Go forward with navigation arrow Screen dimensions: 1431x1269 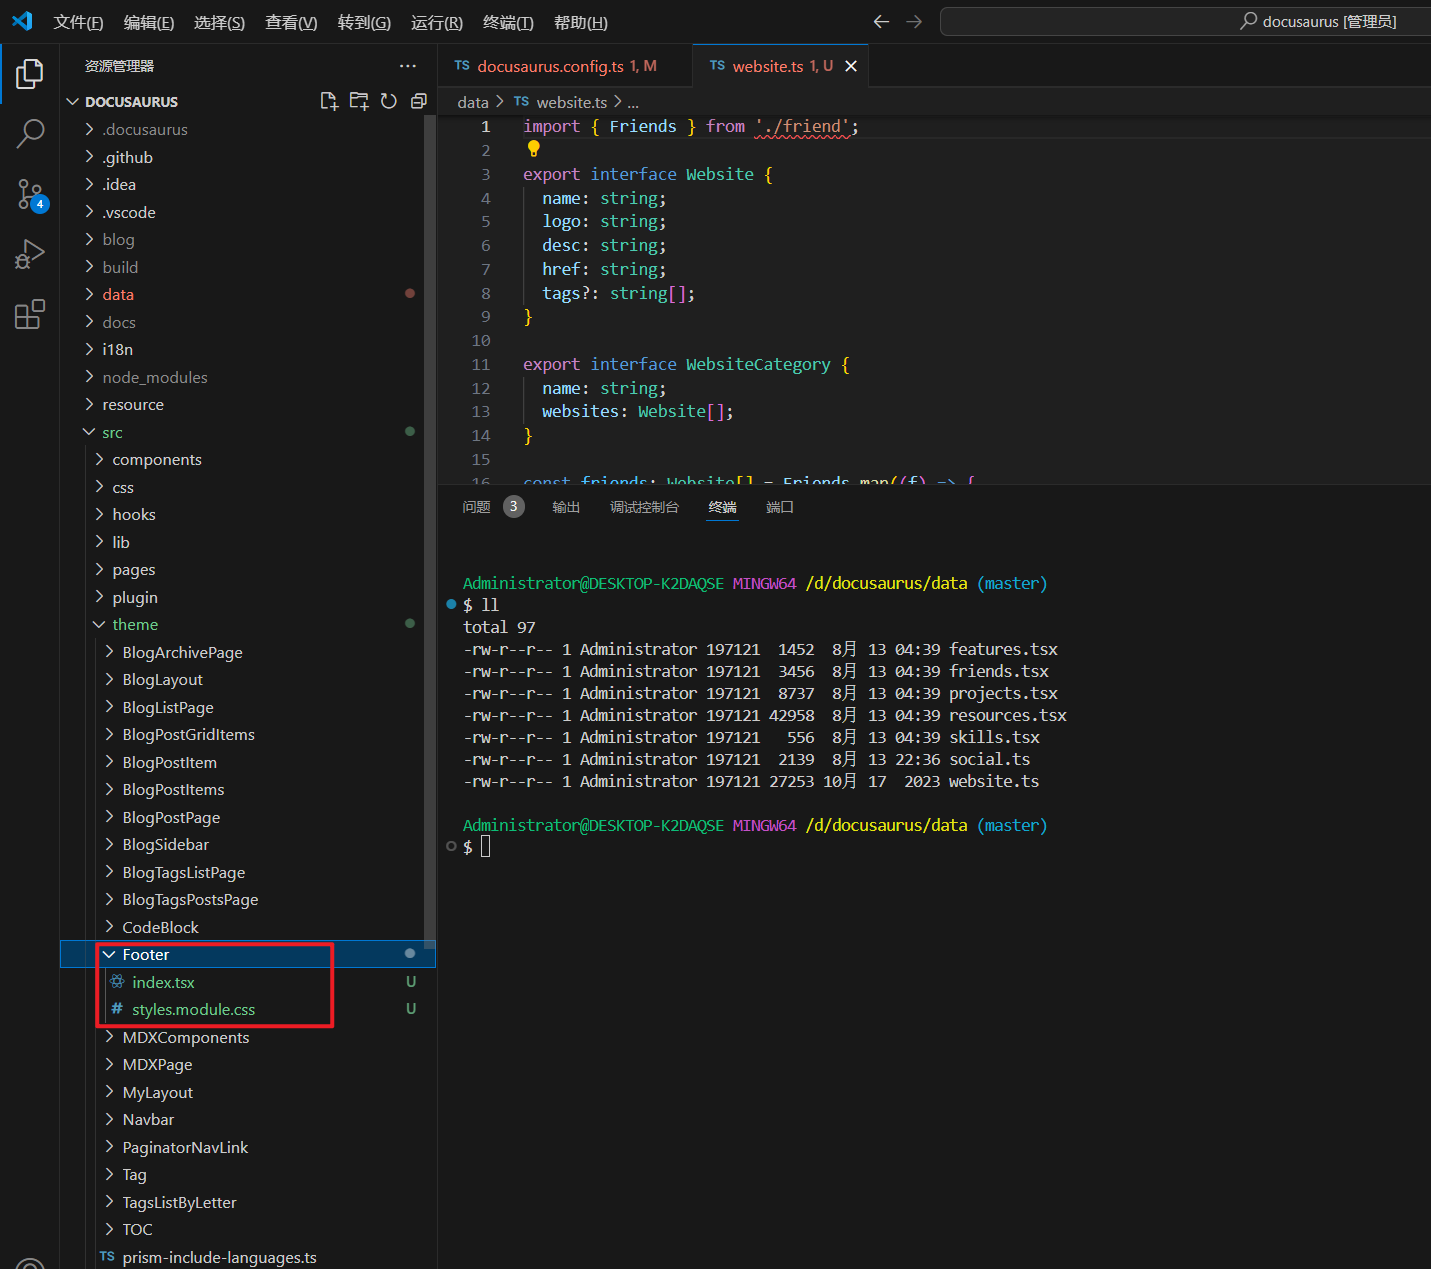pos(914,21)
